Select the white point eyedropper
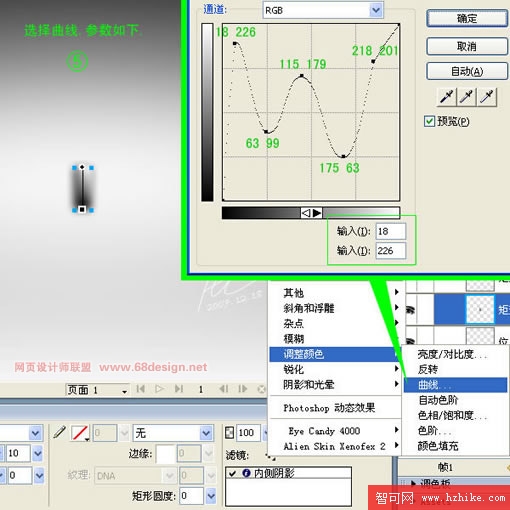Viewport: 510px width, 510px height. [x=487, y=97]
